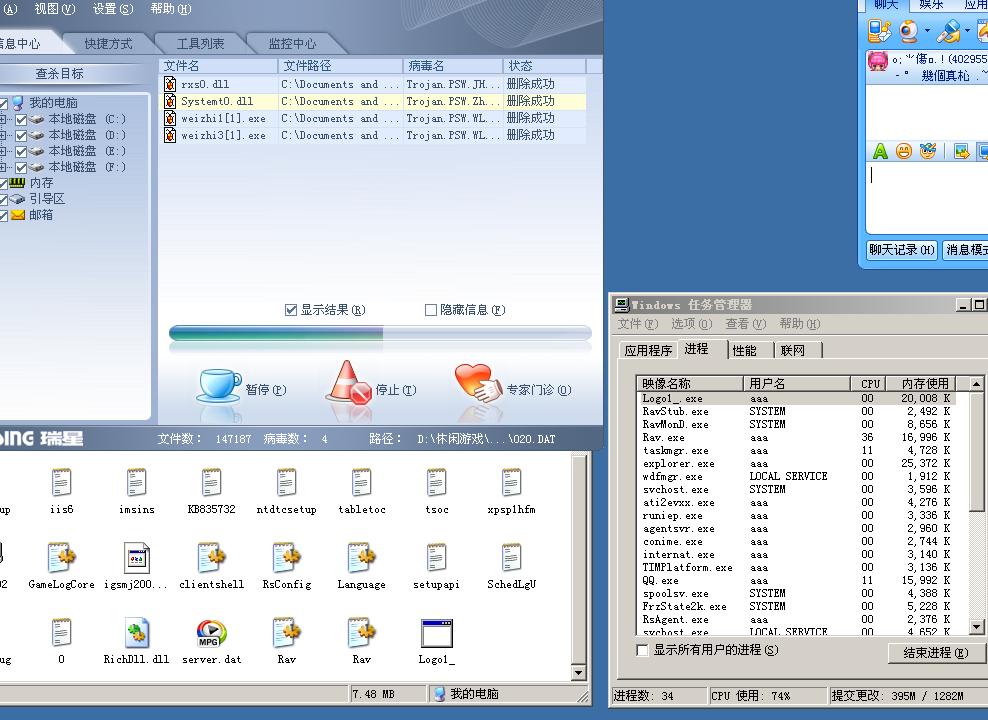Click the envelope icon next to 邮箱
This screenshot has width=988, height=720.
click(x=18, y=215)
